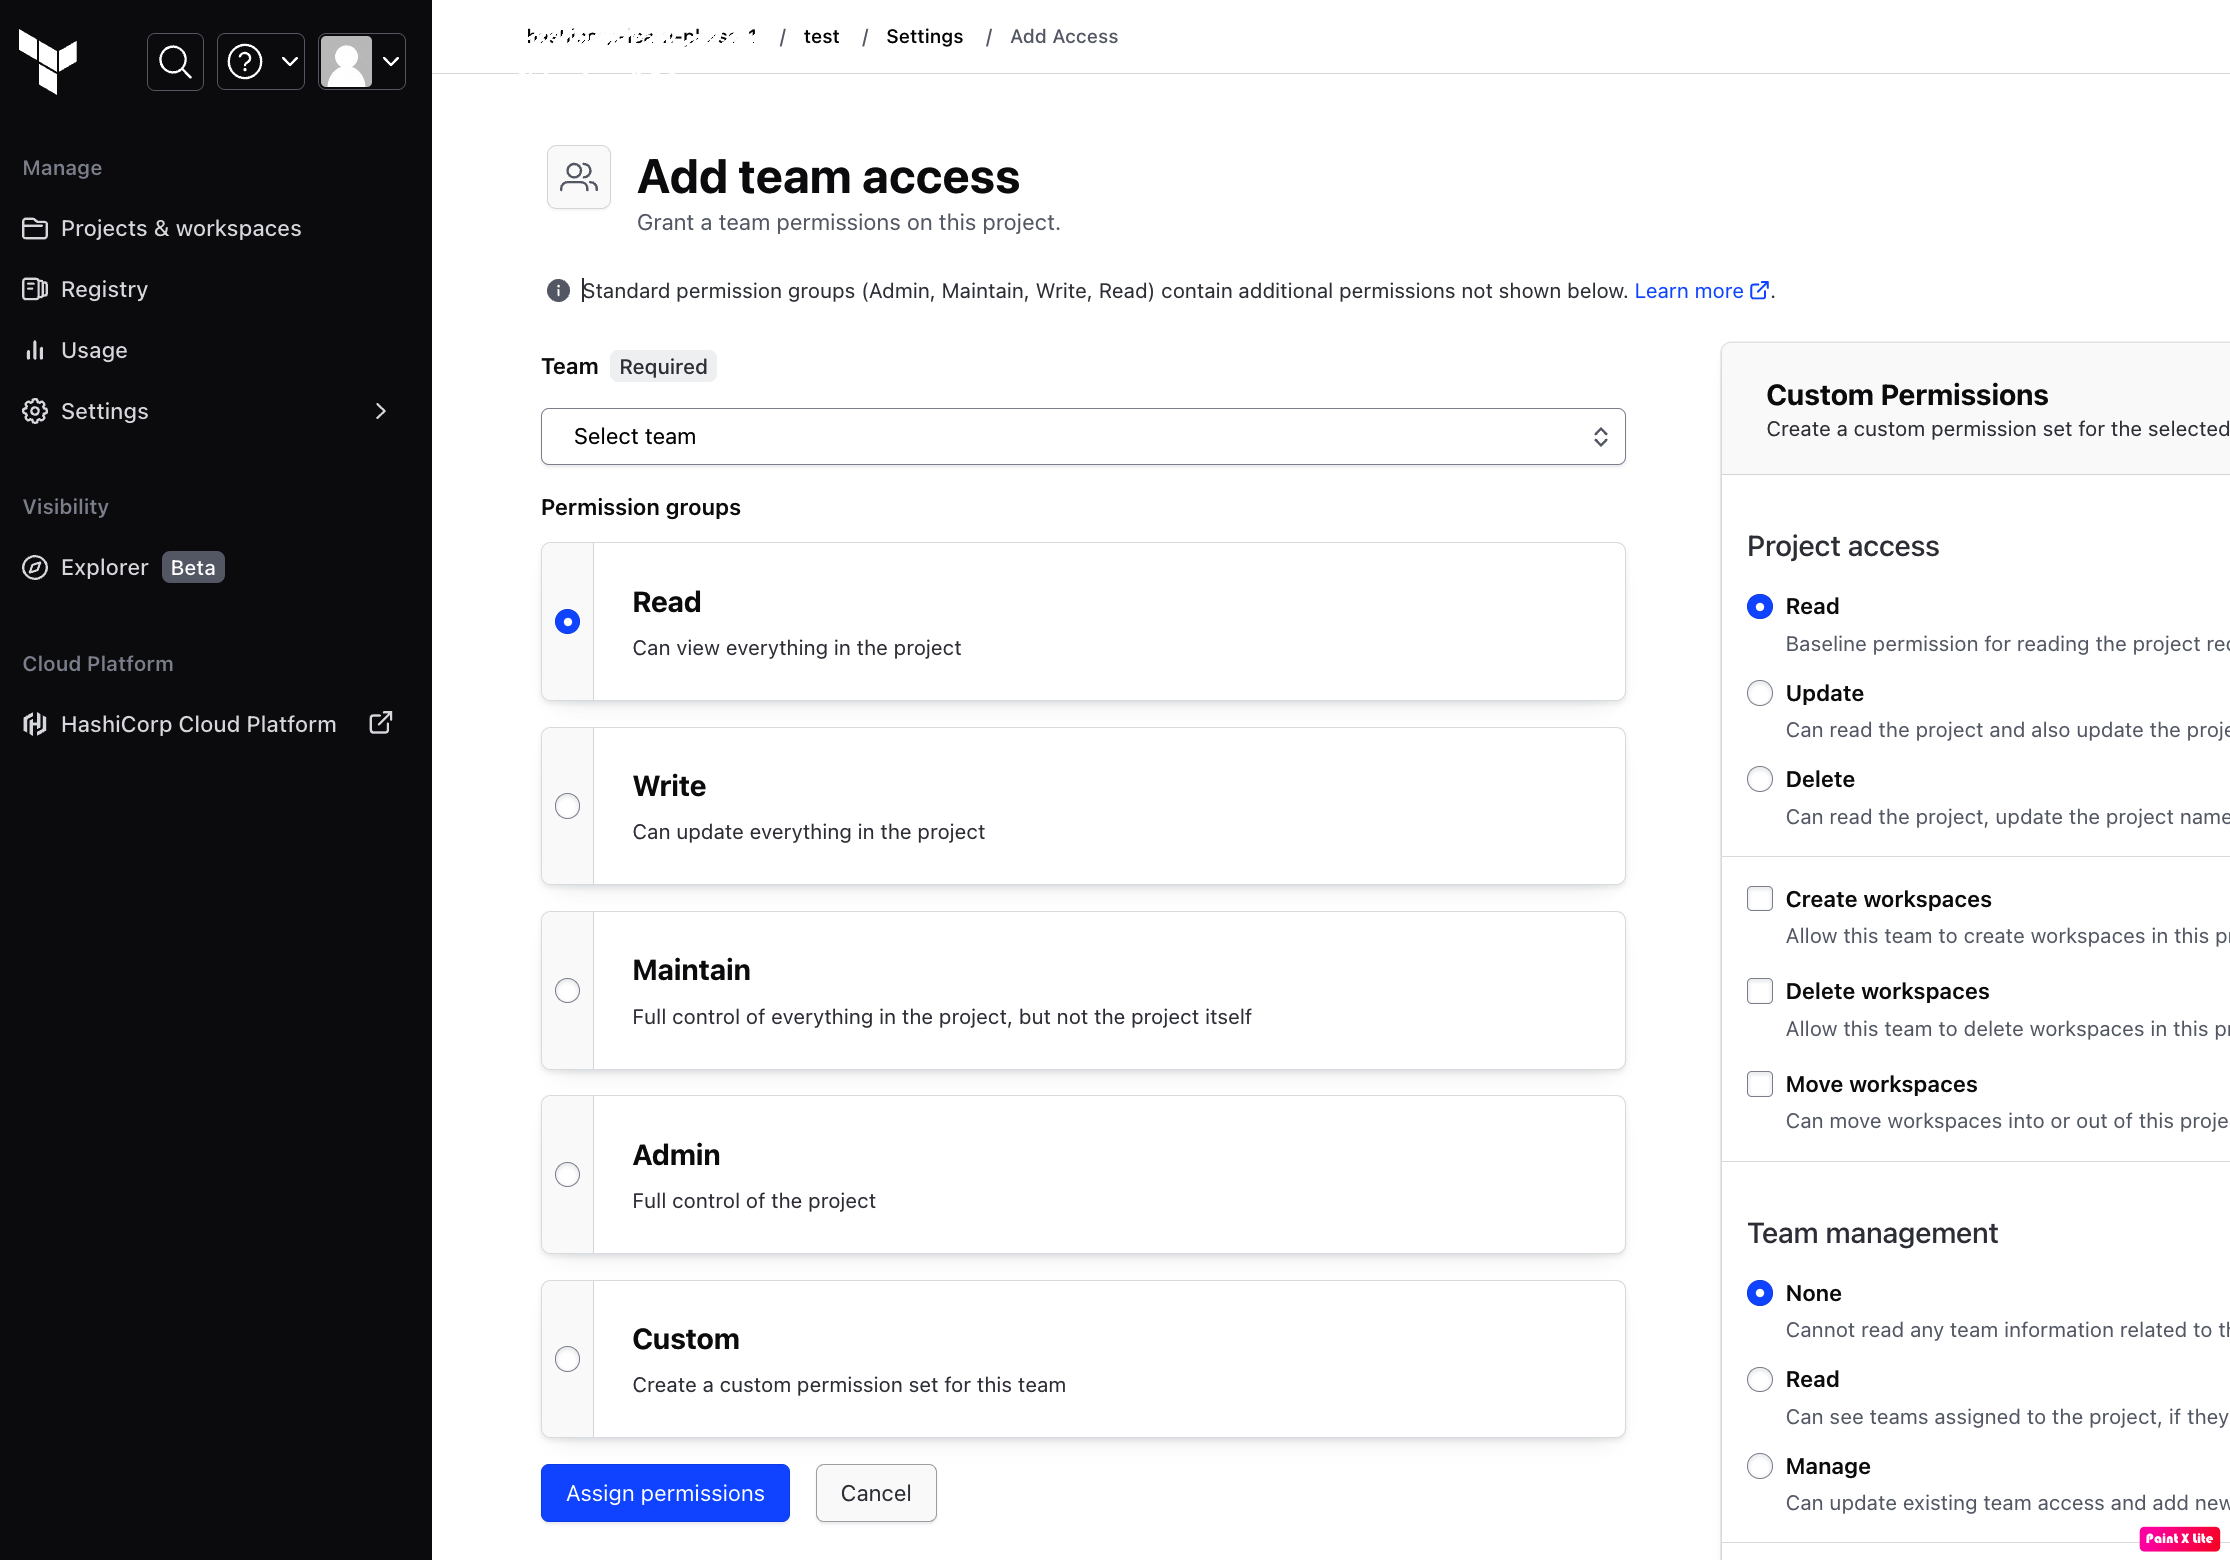Click the Usage bar chart icon
This screenshot has width=2230, height=1560.
pyautogui.click(x=35, y=350)
